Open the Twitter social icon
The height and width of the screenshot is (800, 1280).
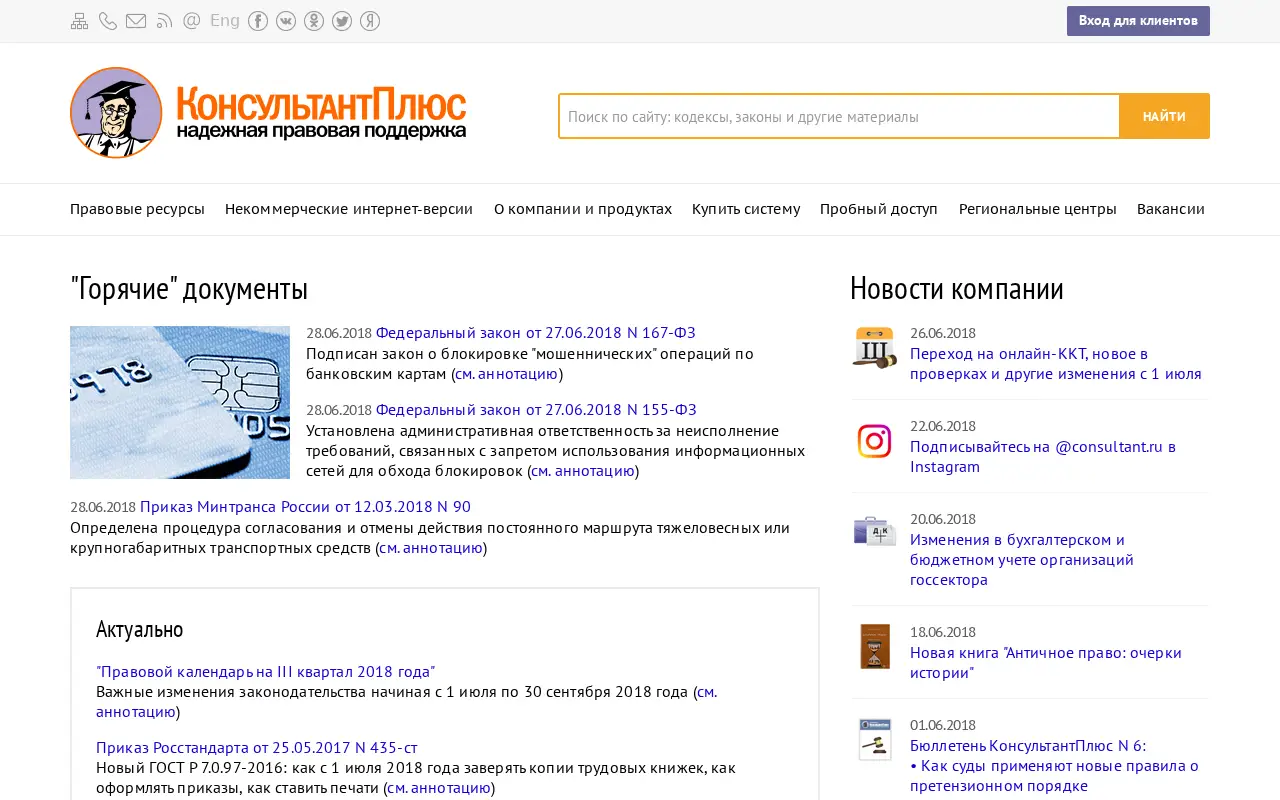[x=342, y=21]
